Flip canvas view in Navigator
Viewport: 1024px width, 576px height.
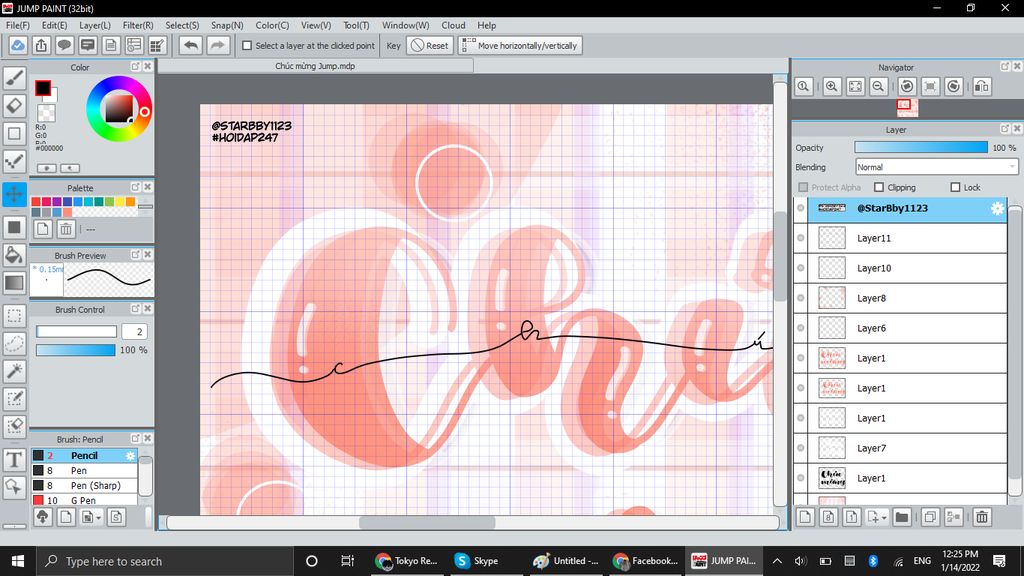click(982, 86)
